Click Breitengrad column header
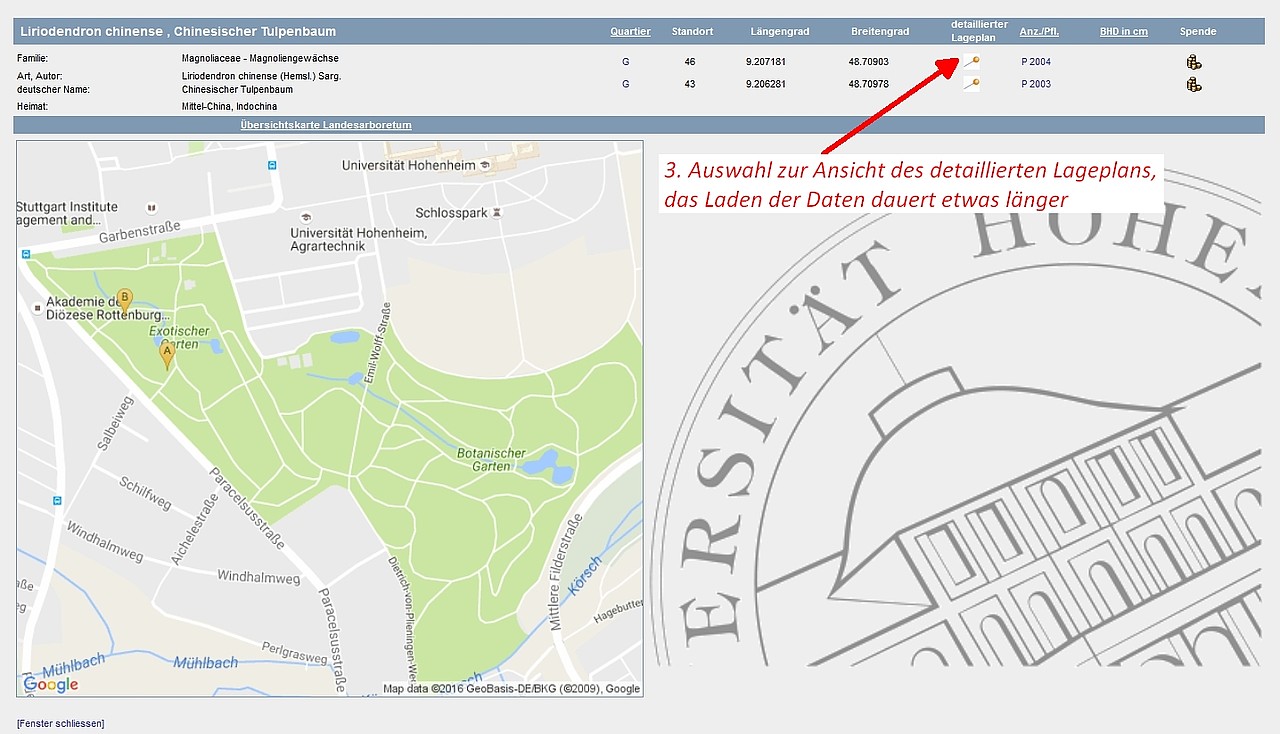The image size is (1280, 734). coord(880,32)
